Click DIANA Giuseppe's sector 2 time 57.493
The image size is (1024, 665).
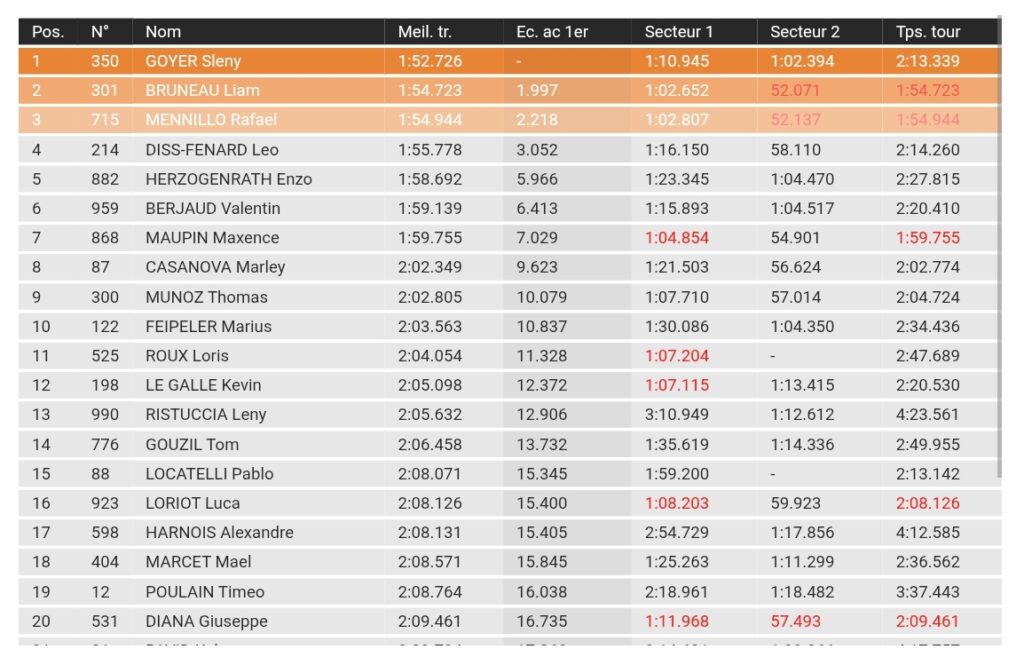[796, 621]
